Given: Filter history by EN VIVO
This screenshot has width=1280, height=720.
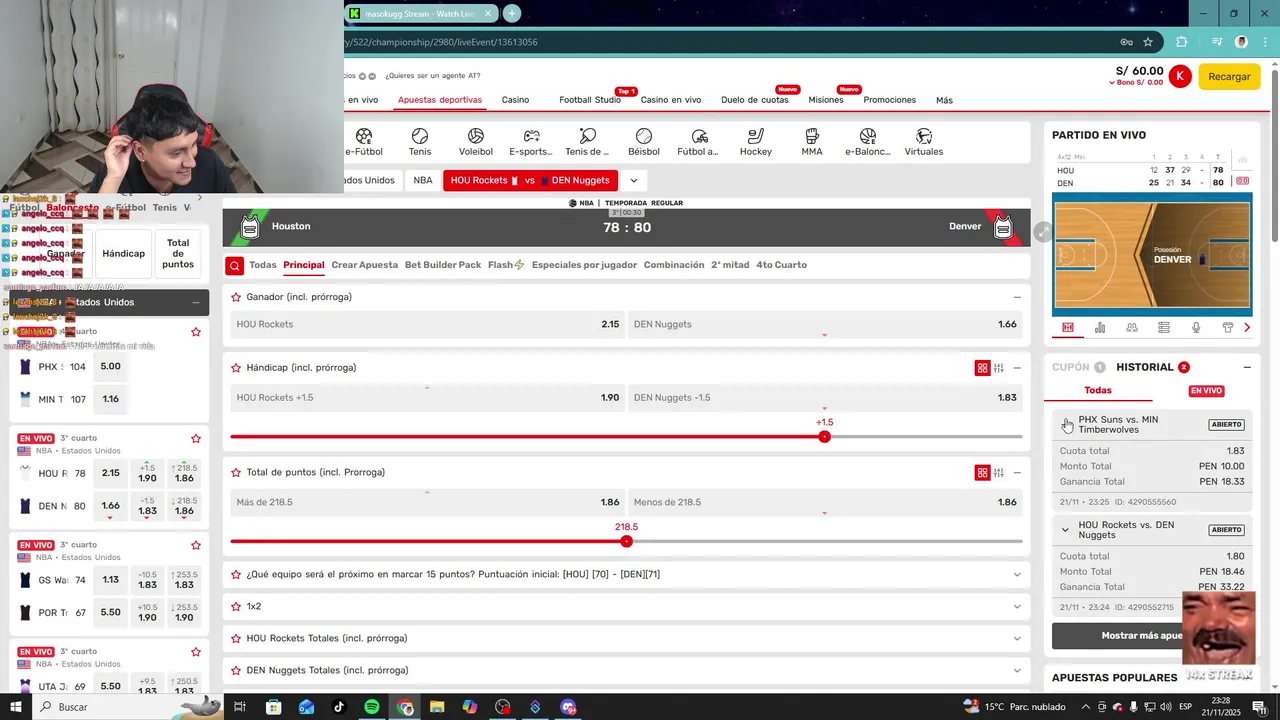Looking at the screenshot, I should point(1206,391).
